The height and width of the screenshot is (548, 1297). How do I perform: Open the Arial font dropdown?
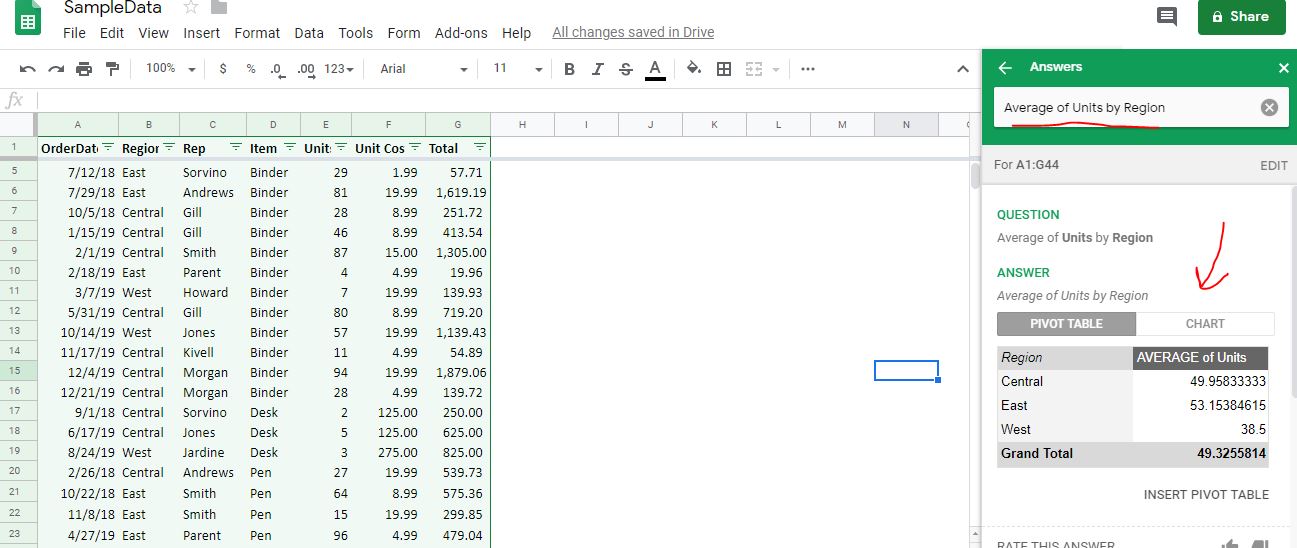click(424, 69)
